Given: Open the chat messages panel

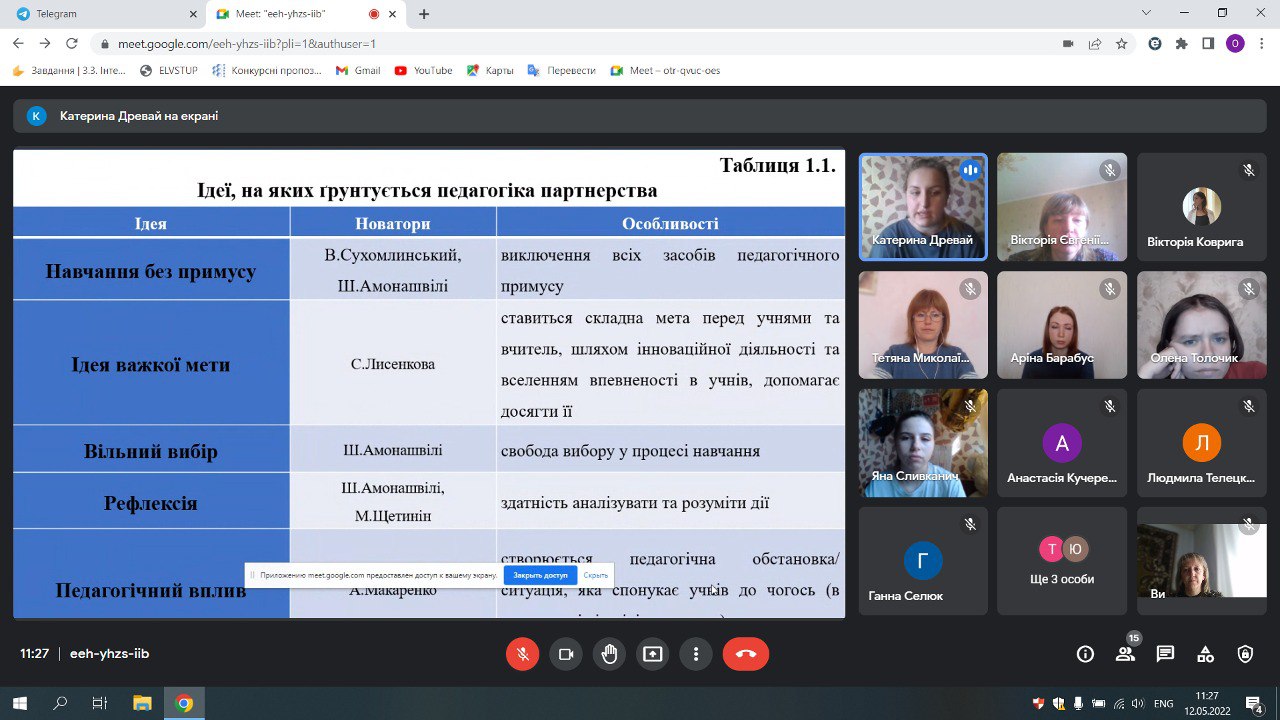Looking at the screenshot, I should [1165, 654].
